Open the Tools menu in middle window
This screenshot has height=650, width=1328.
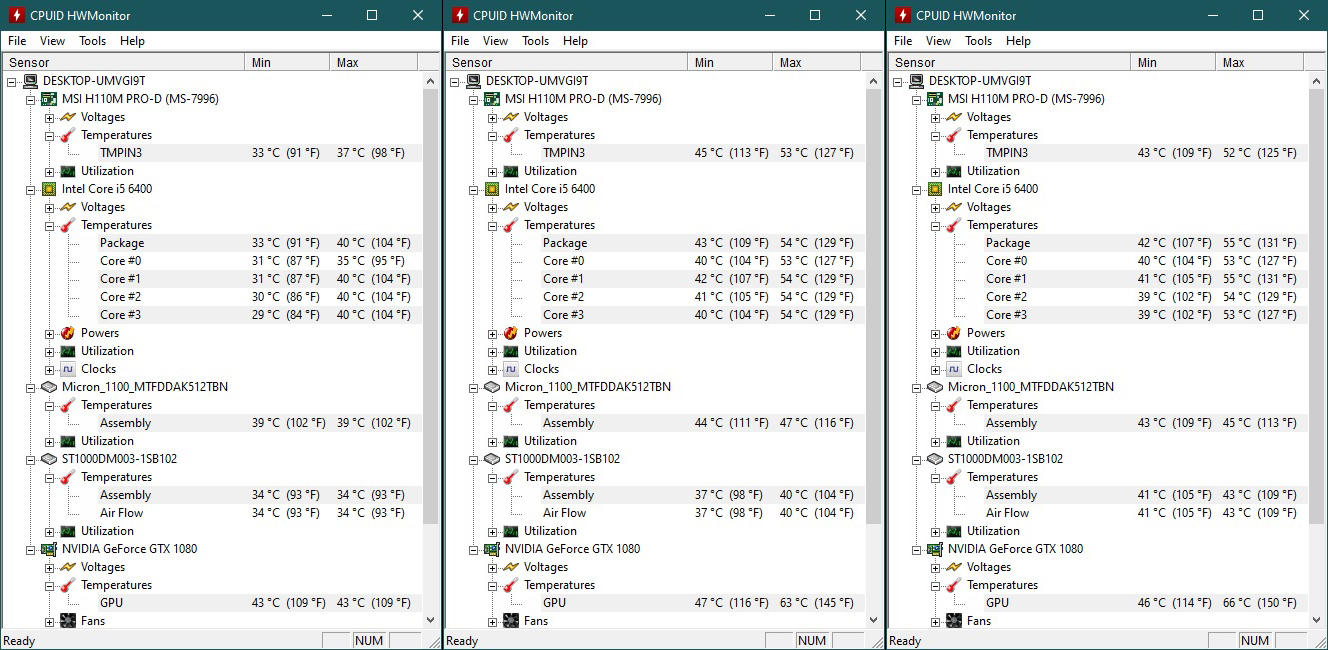click(535, 41)
